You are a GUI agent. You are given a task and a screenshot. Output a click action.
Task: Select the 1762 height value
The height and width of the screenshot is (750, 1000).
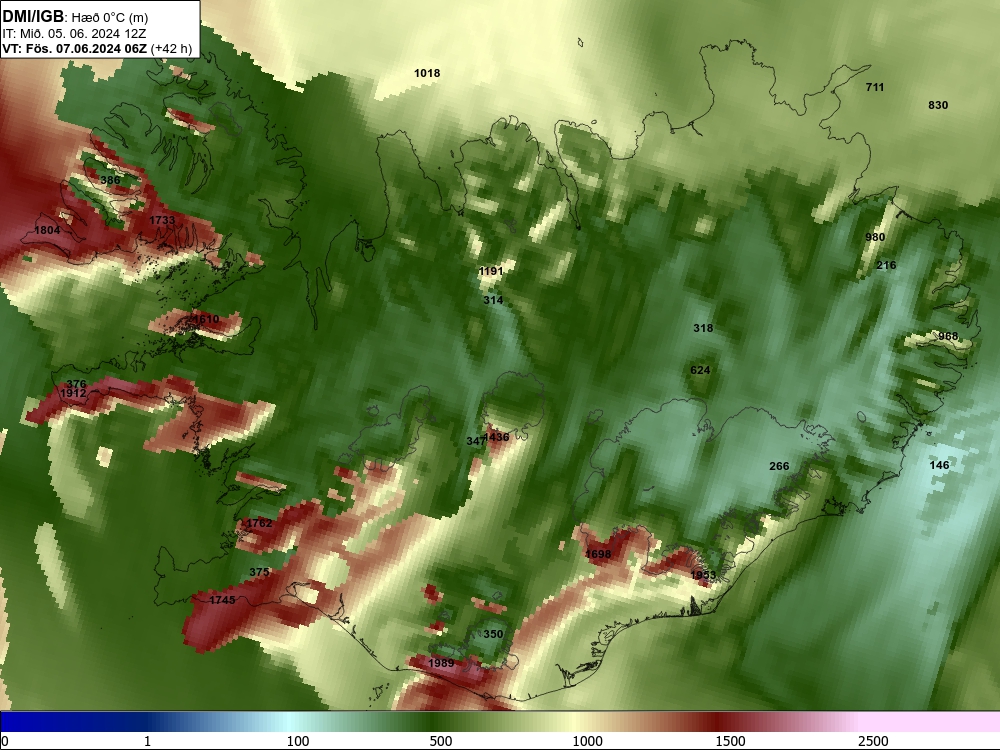click(x=259, y=523)
